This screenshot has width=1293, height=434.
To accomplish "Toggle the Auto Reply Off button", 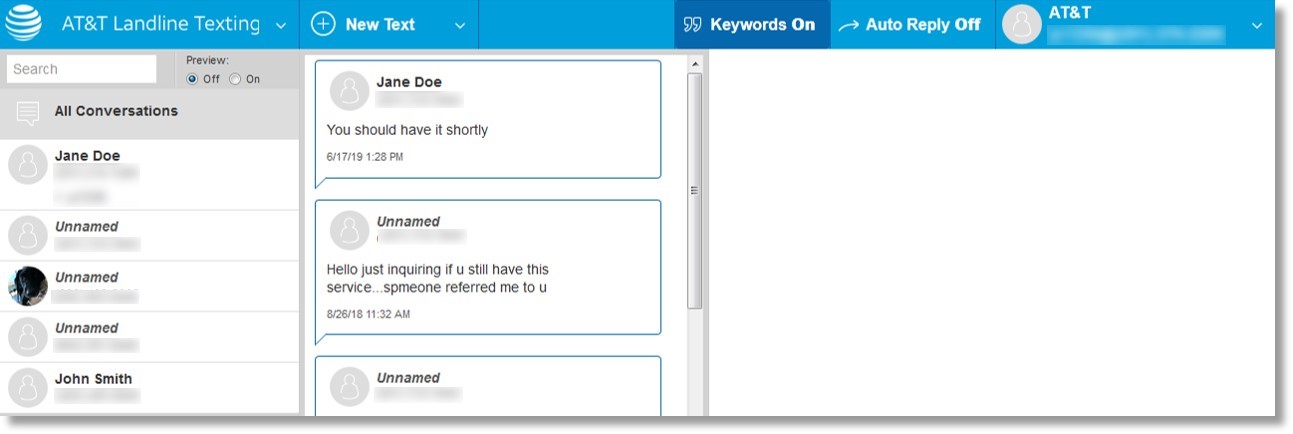I will tap(913, 24).
